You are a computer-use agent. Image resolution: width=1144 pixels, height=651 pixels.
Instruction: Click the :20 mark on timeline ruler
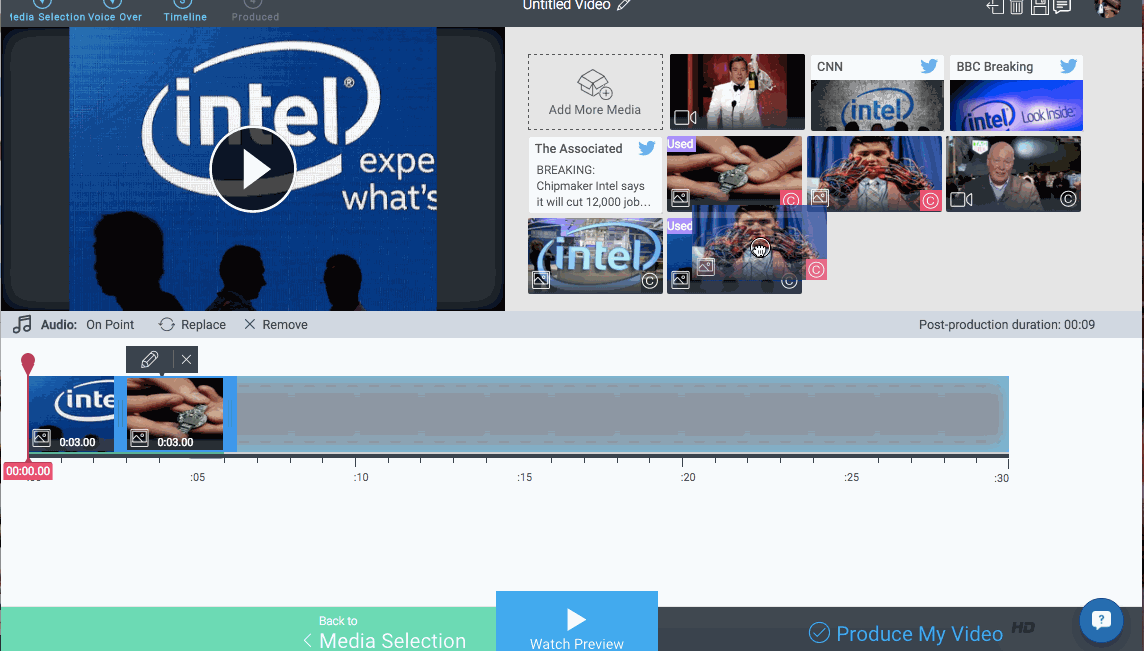(x=687, y=477)
